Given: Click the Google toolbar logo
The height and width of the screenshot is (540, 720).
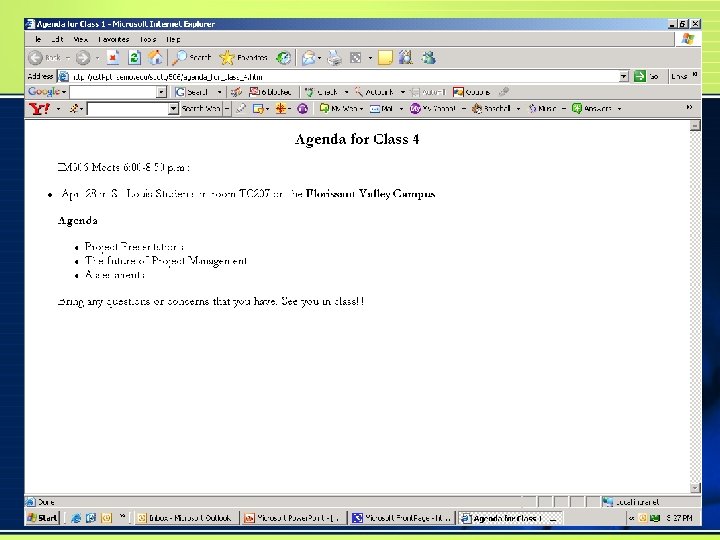Looking at the screenshot, I should 44,92.
